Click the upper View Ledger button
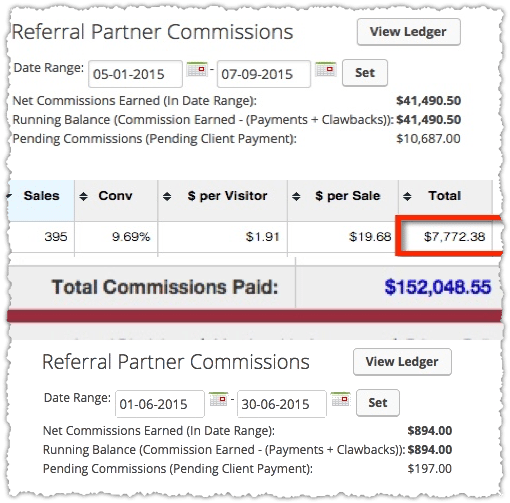The height and width of the screenshot is (503, 510). (409, 32)
